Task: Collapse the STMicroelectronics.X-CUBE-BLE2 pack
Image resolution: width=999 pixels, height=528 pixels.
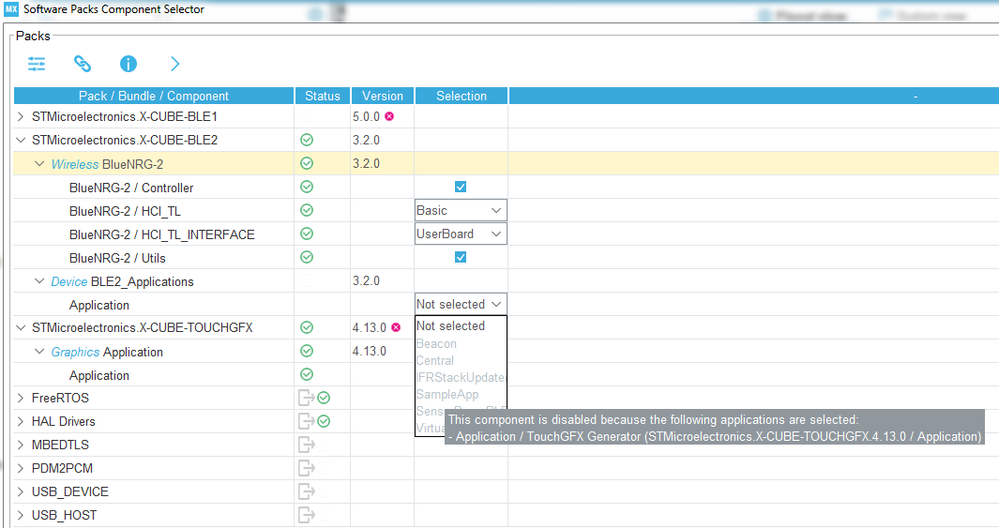Action: pos(20,140)
